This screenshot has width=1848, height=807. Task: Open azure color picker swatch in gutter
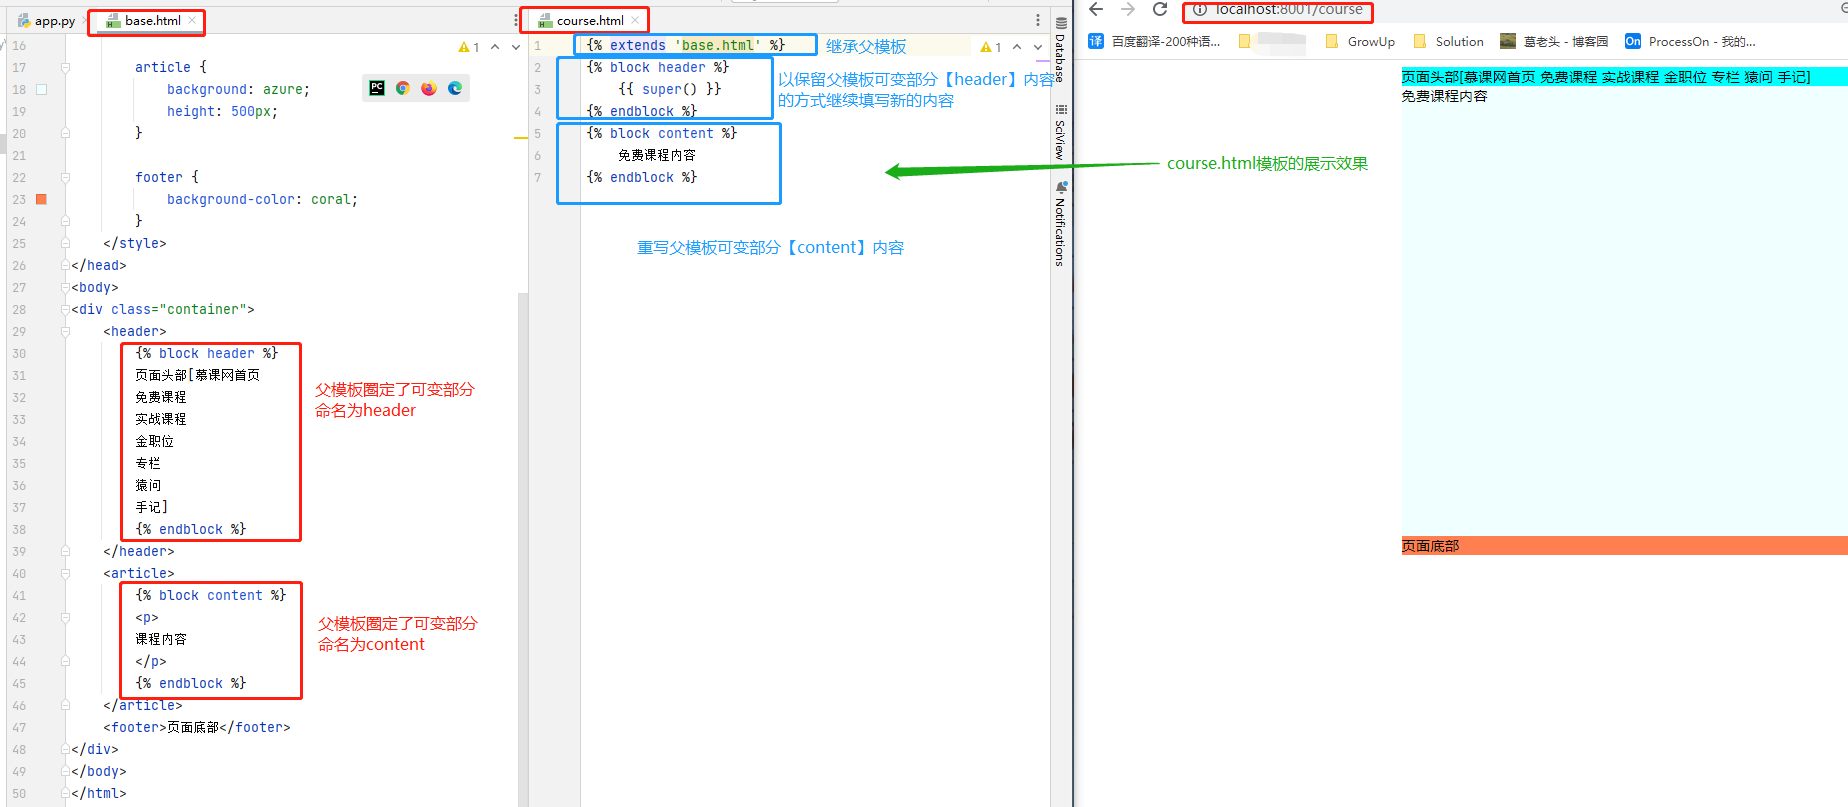coord(41,89)
